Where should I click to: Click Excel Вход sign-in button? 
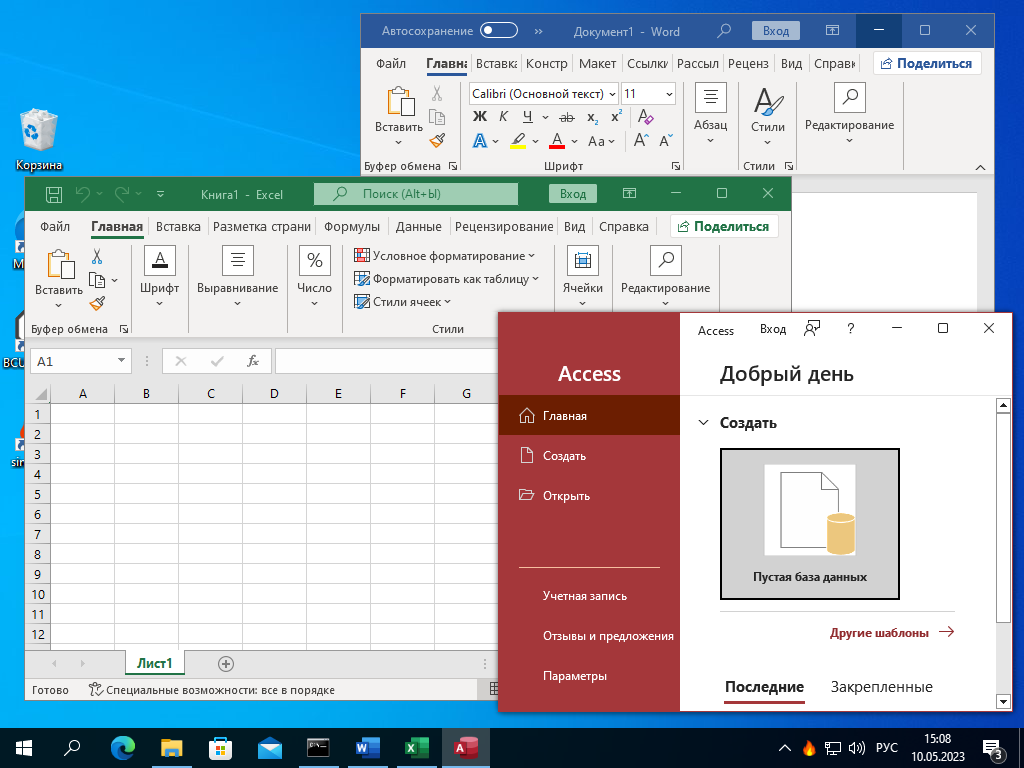[x=573, y=194]
